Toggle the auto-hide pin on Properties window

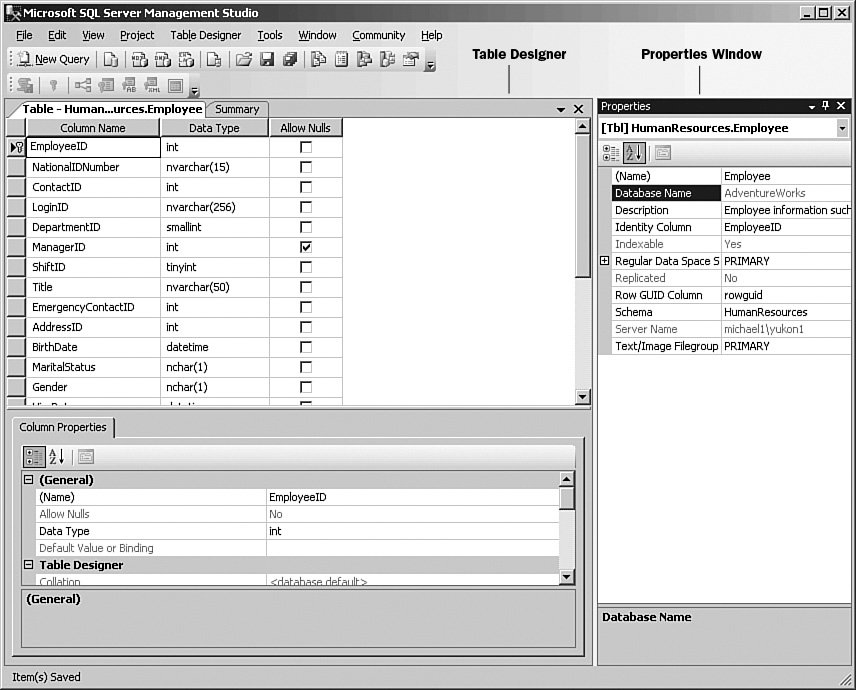[825, 106]
